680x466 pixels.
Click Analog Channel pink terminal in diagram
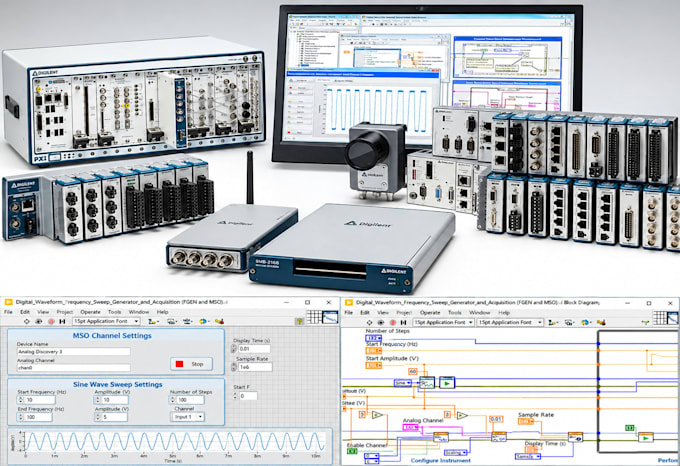pos(411,427)
